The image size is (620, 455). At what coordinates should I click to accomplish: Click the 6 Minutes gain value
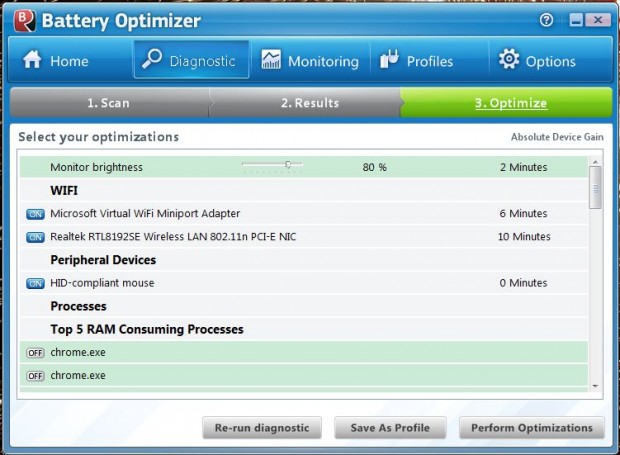pyautogui.click(x=524, y=213)
